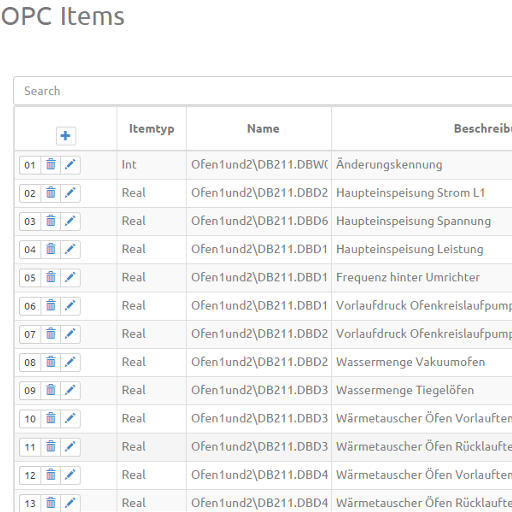512x512 pixels.
Task: Delete row 09 with trash icon
Action: (51, 390)
